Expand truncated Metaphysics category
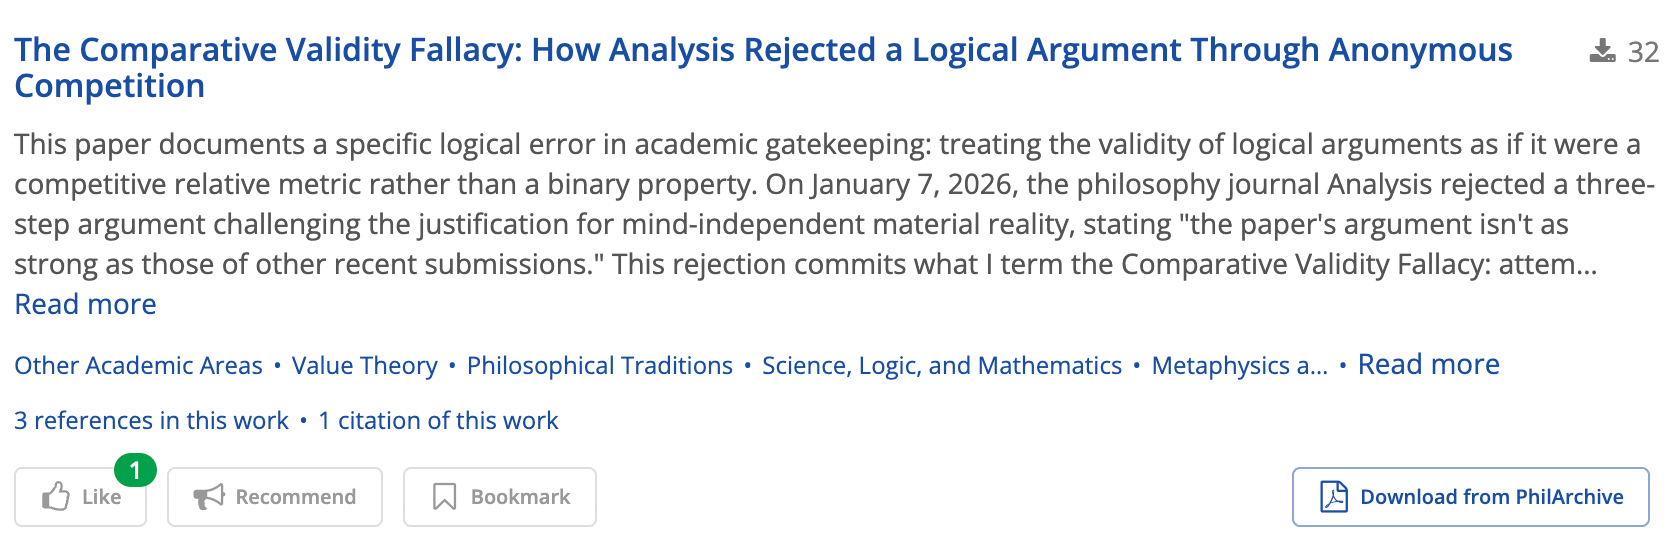The image size is (1672, 540). click(x=1239, y=366)
